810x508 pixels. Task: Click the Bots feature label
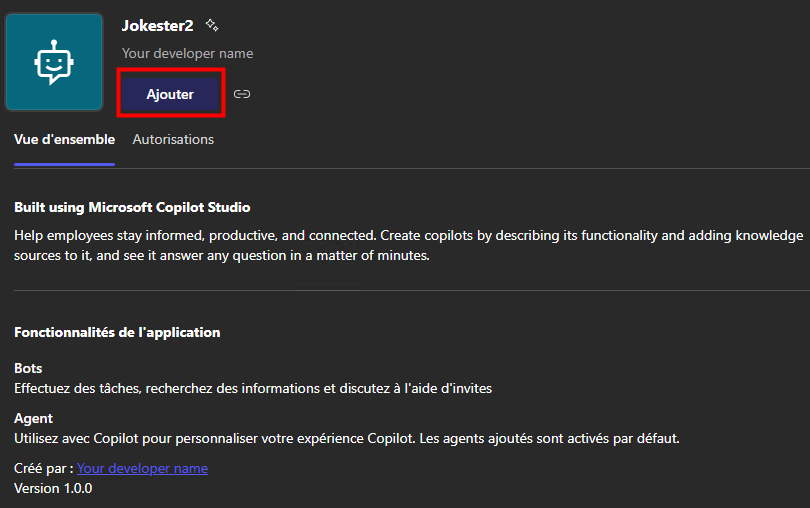(28, 368)
